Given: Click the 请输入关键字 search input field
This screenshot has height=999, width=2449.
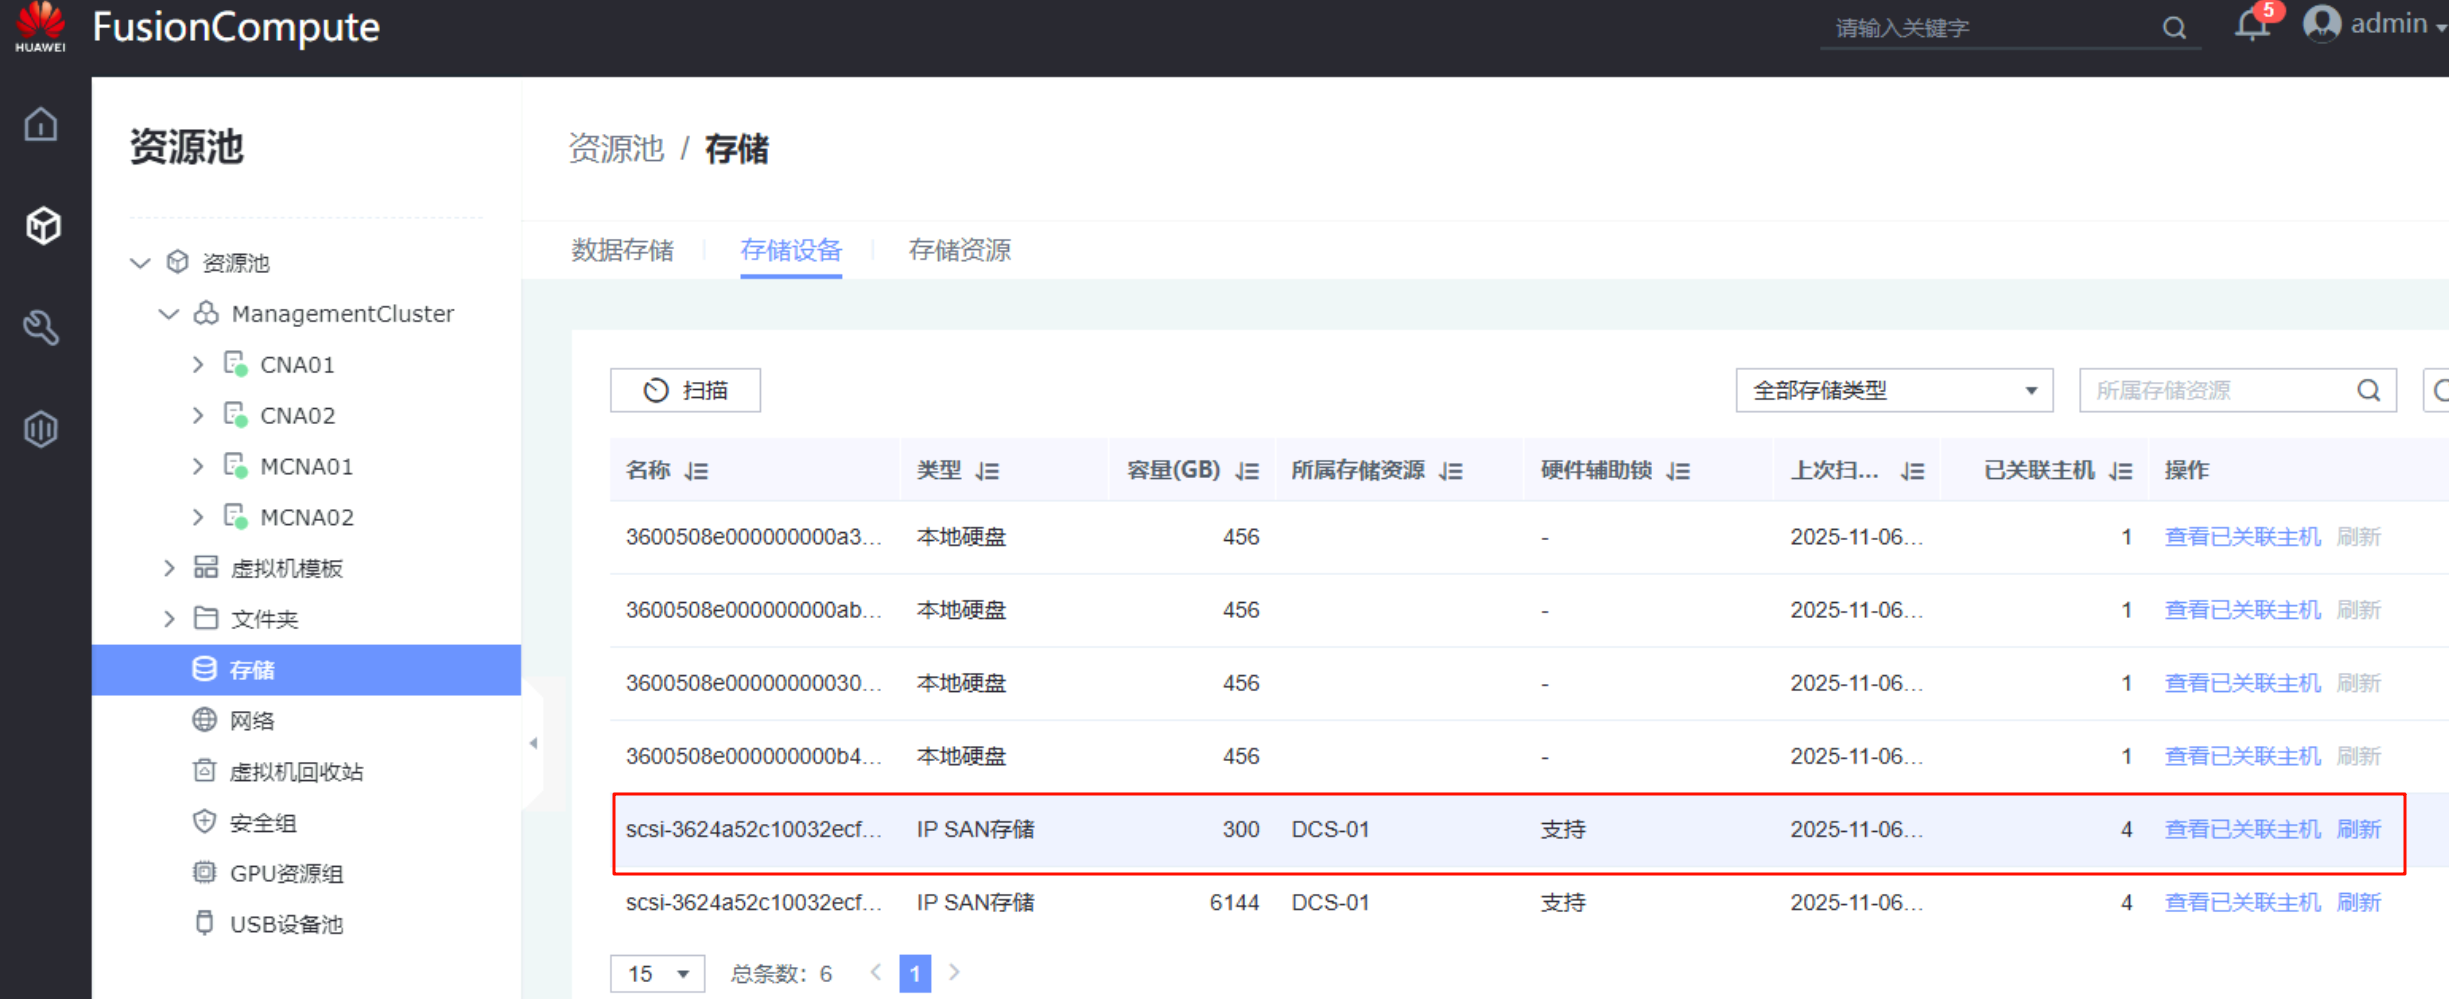Looking at the screenshot, I should (x=1990, y=28).
